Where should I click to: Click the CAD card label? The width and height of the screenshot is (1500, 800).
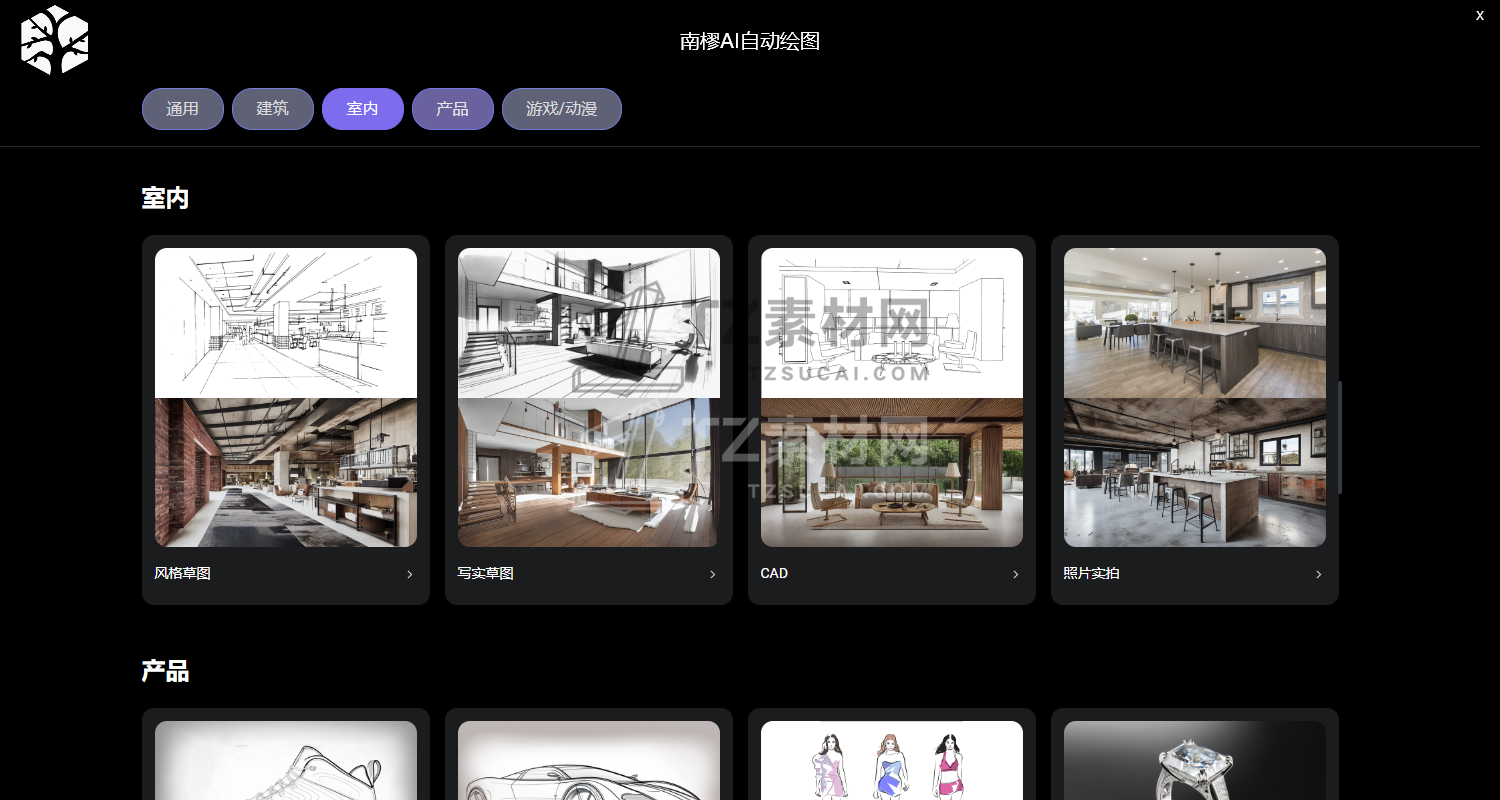[775, 574]
